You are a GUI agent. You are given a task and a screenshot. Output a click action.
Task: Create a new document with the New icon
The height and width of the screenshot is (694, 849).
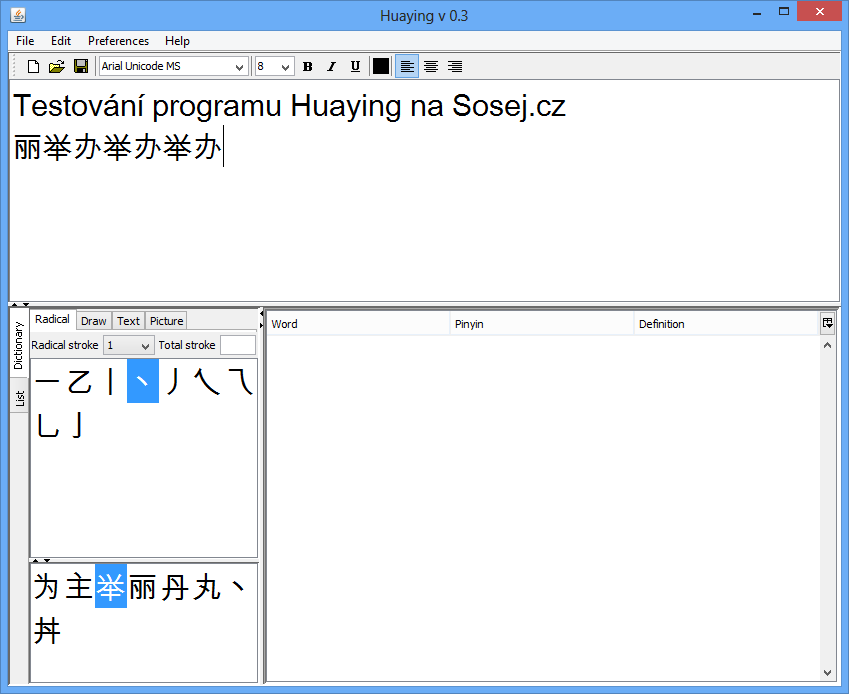[x=34, y=67]
